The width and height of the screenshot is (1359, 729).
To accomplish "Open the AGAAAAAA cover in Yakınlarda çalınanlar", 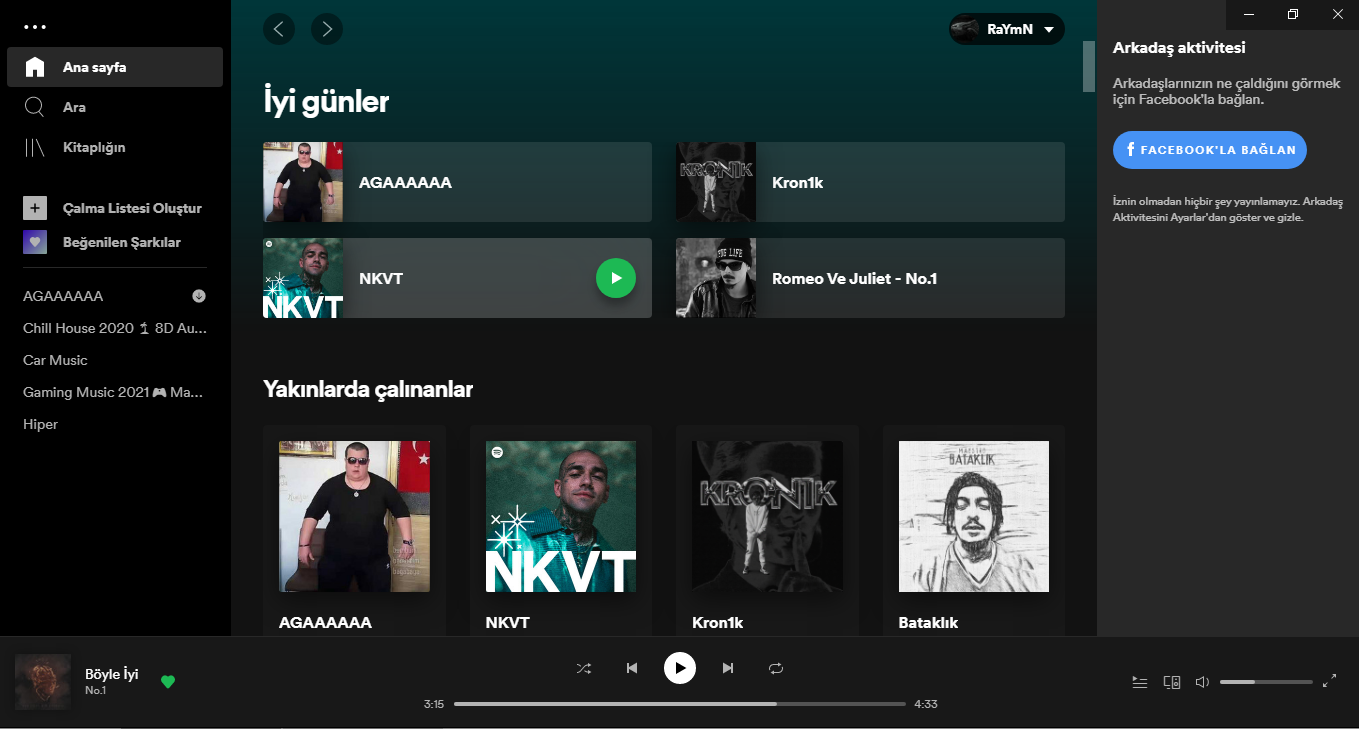I will coord(354,516).
